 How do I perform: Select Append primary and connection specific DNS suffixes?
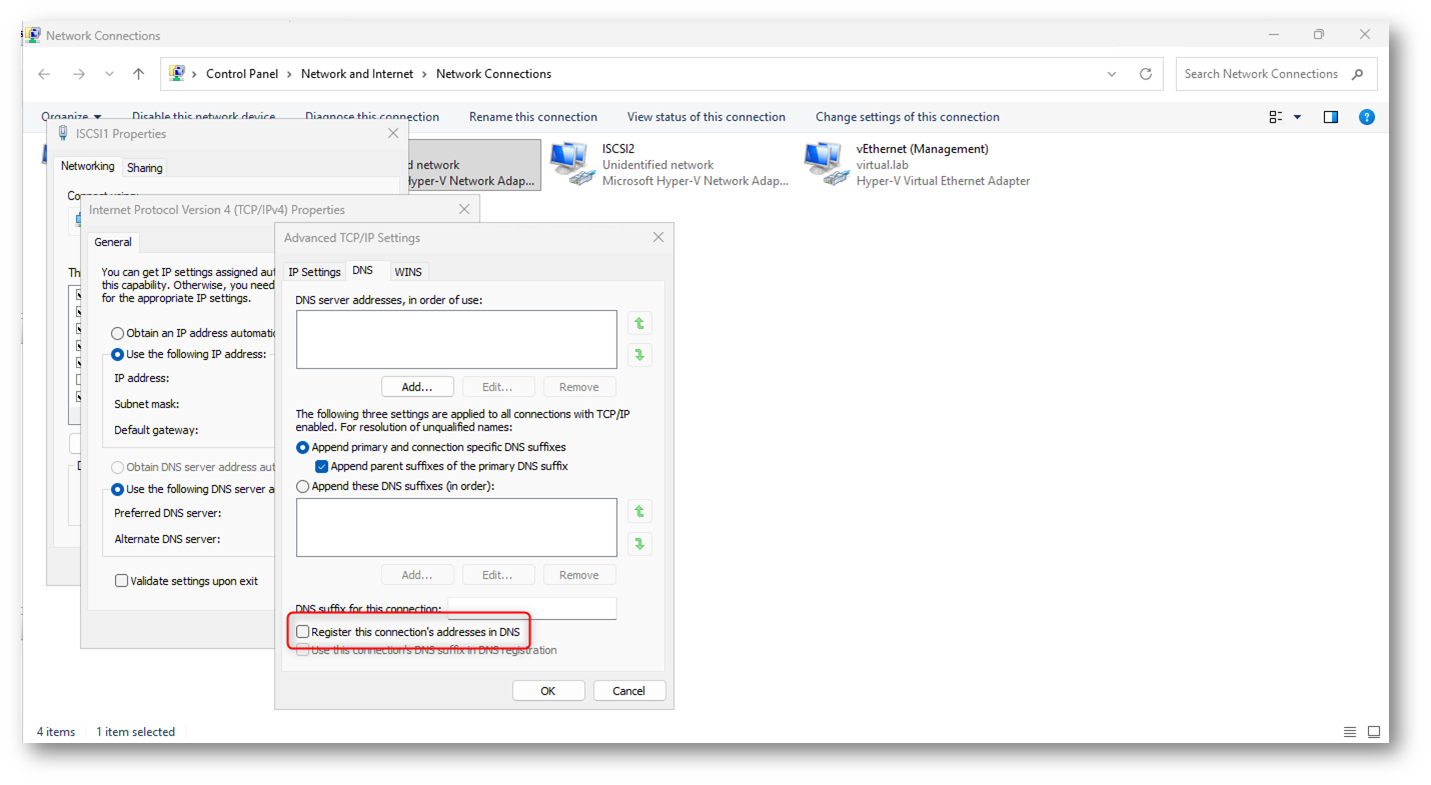point(302,447)
